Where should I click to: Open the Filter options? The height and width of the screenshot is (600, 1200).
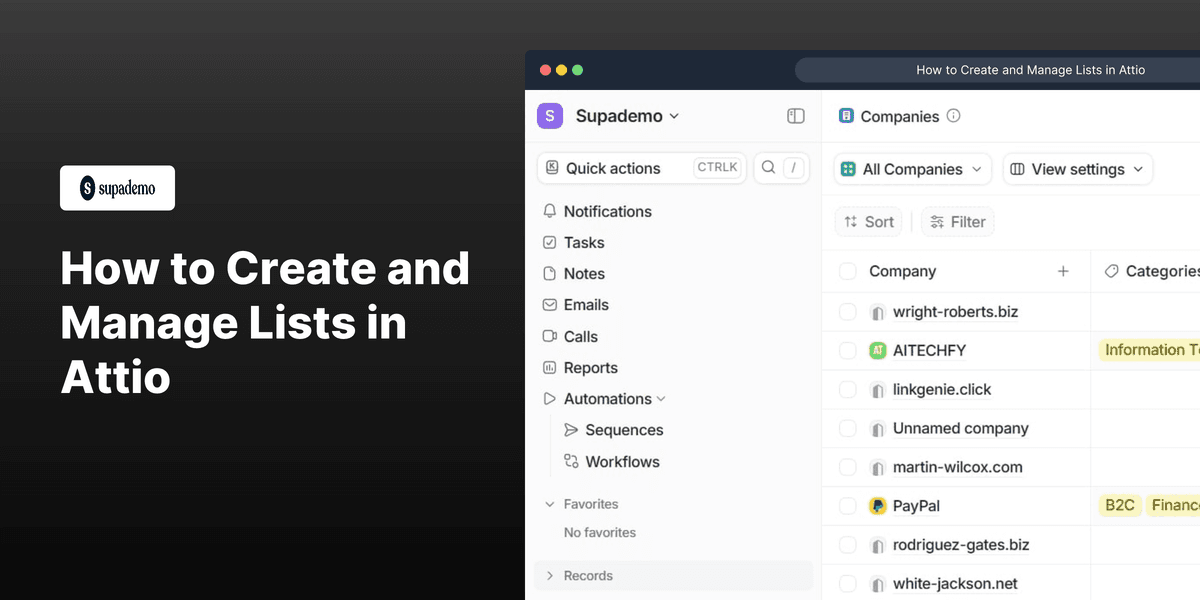point(957,221)
